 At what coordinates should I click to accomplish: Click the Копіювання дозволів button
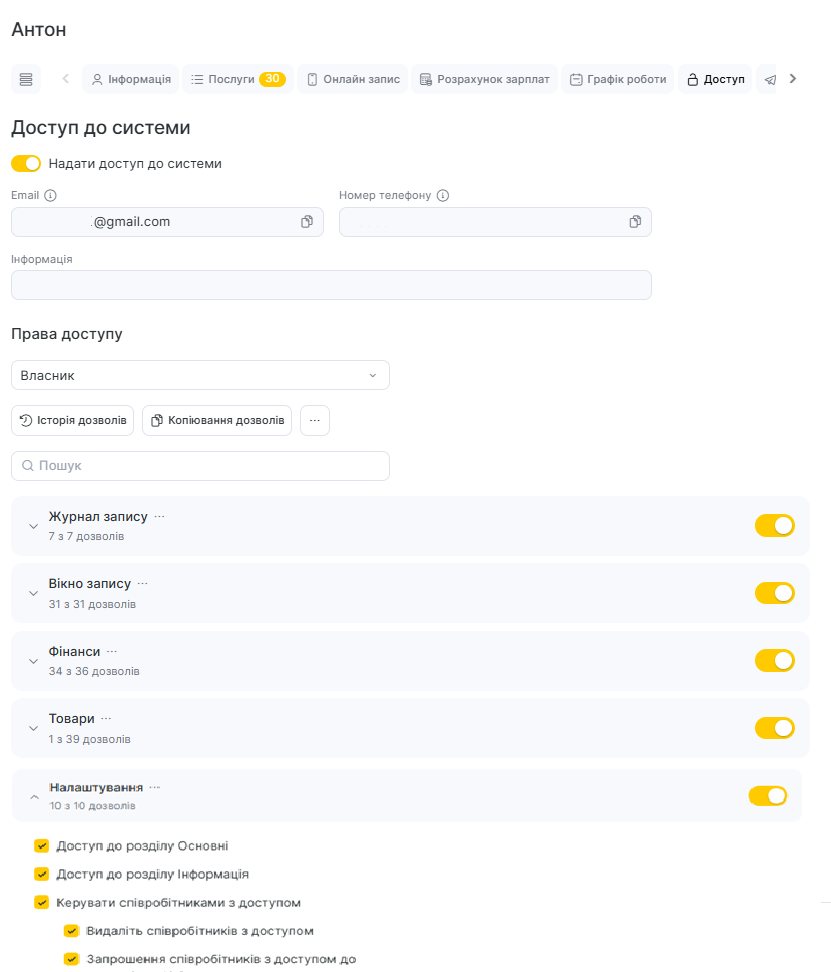click(217, 421)
